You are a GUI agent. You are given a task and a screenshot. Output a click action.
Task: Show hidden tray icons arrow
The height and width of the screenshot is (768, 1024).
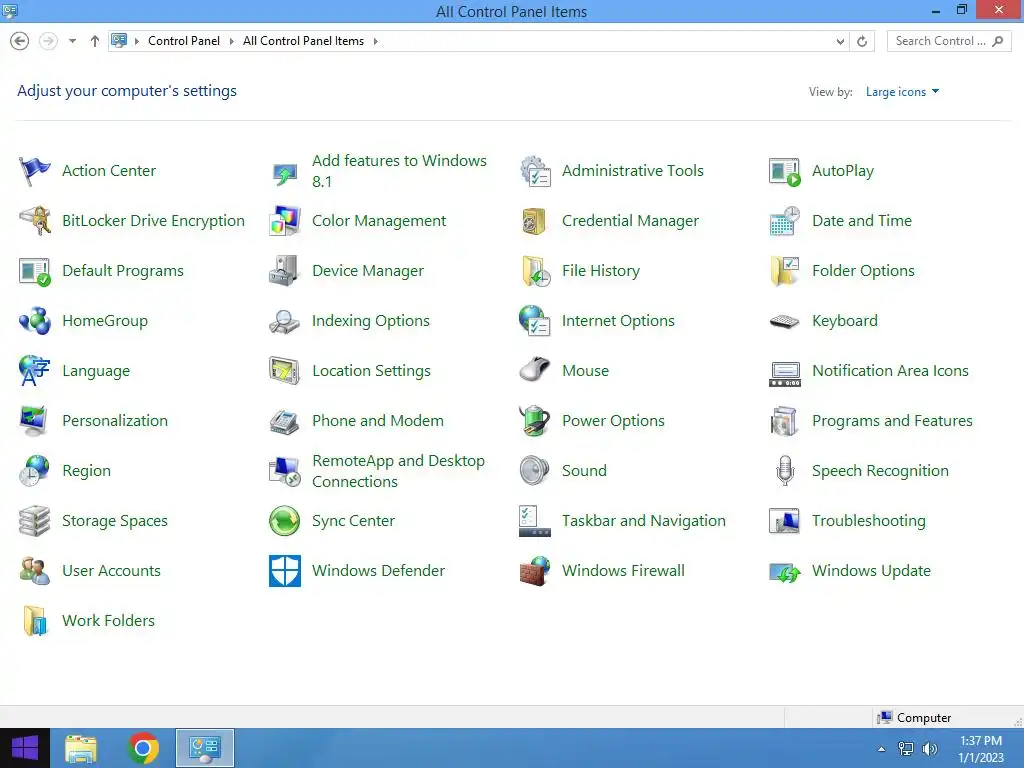tap(882, 749)
